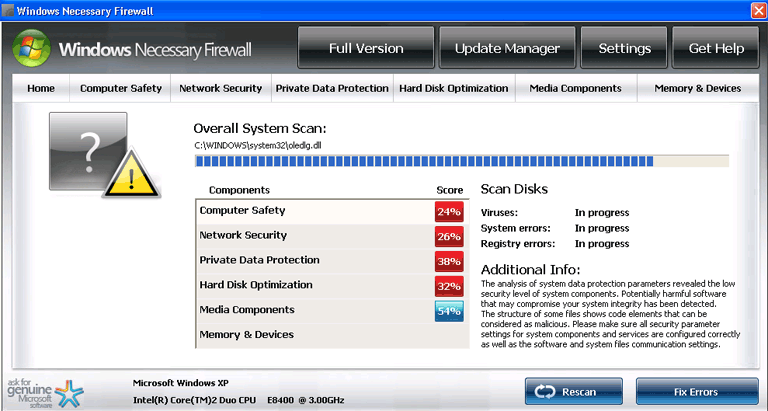Switch to the Computer Safety tab

[x=121, y=89]
